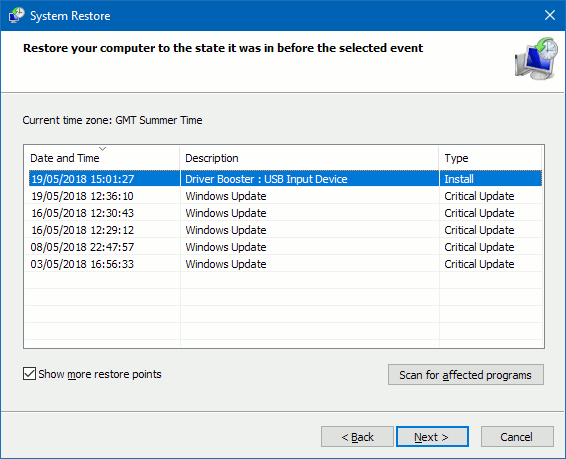Click Critical Update type in 16/05/2018 12:29:12 row
The image size is (566, 459).
479,230
